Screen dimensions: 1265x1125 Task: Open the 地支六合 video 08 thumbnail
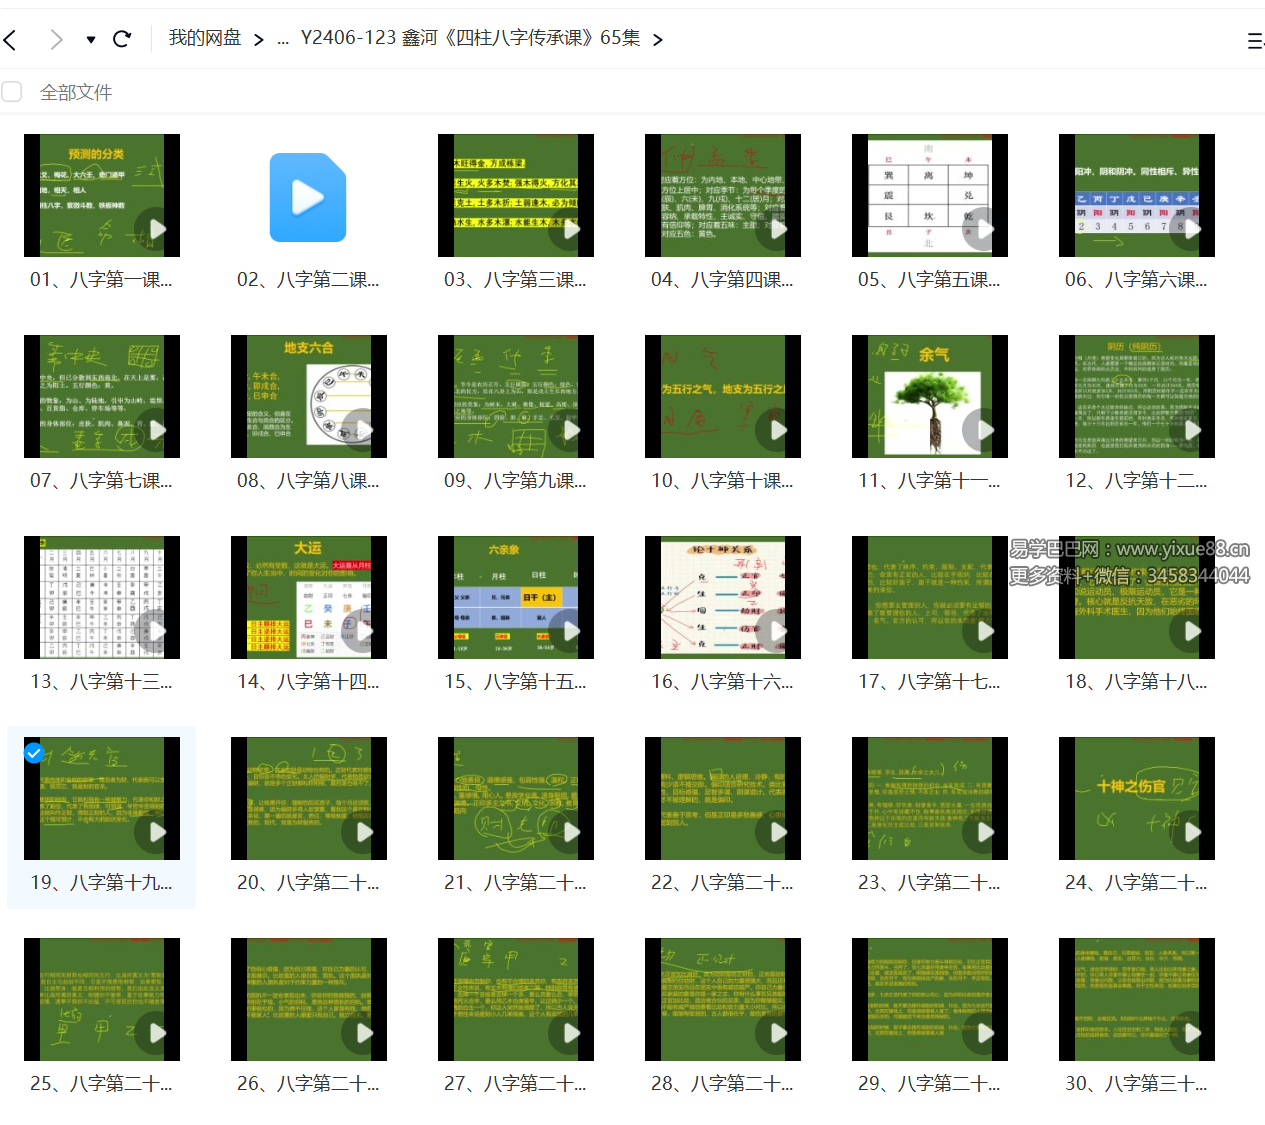click(308, 396)
